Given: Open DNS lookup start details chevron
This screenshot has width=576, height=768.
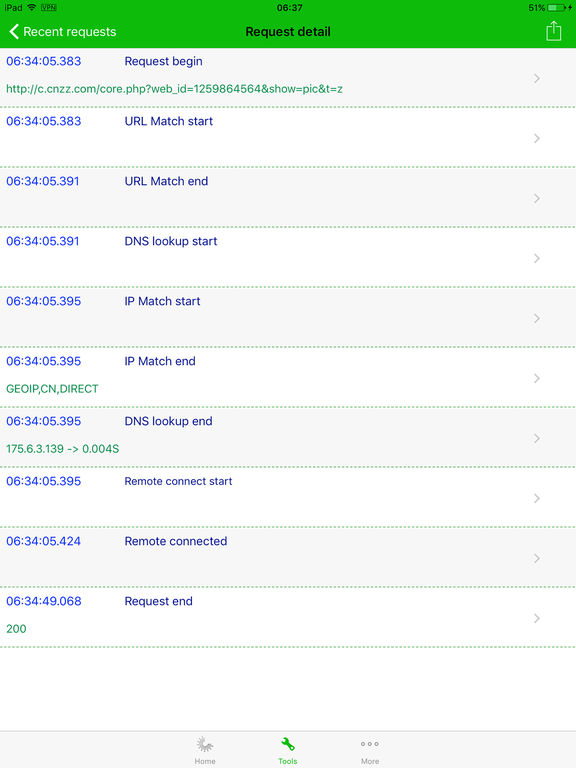Looking at the screenshot, I should [x=537, y=258].
